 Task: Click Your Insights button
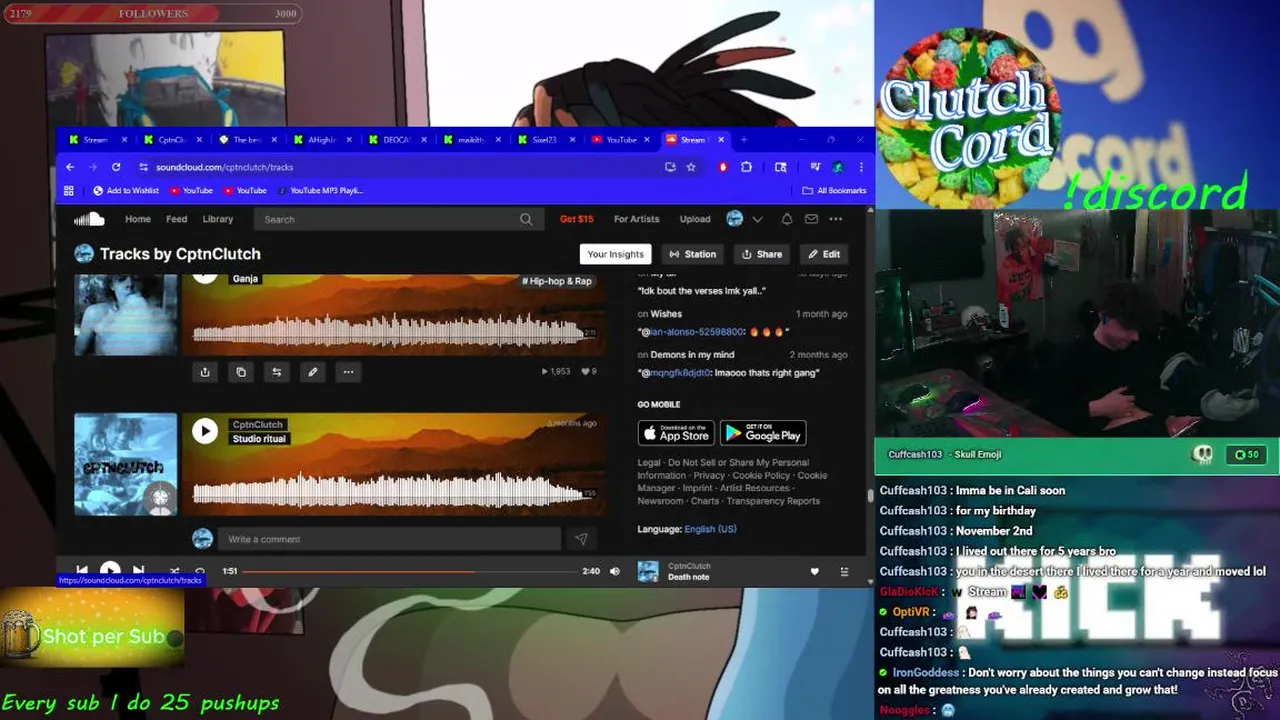tap(615, 254)
